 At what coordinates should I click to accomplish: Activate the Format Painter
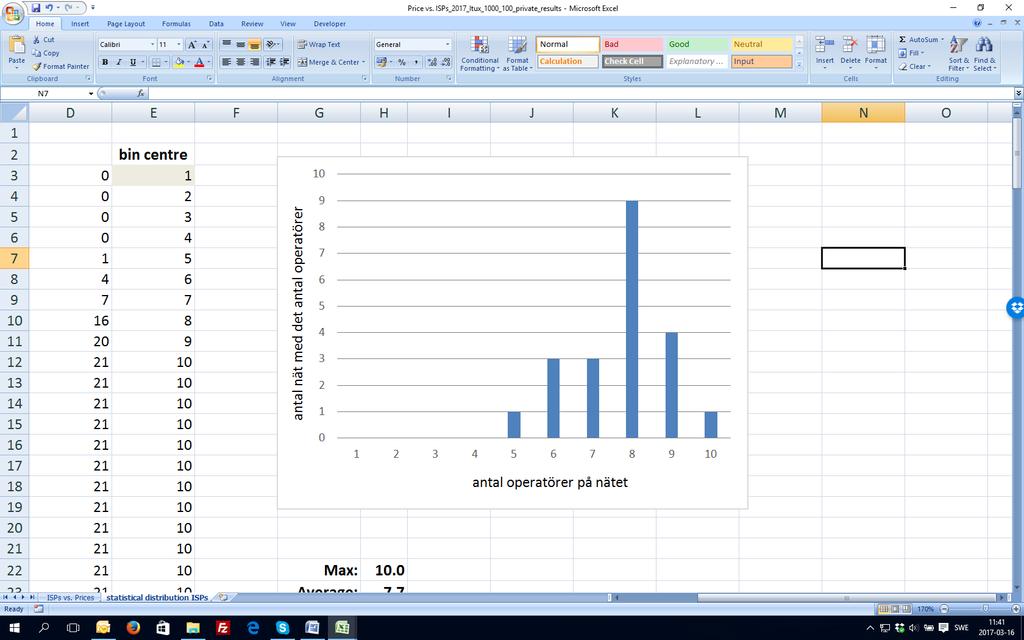coord(61,66)
